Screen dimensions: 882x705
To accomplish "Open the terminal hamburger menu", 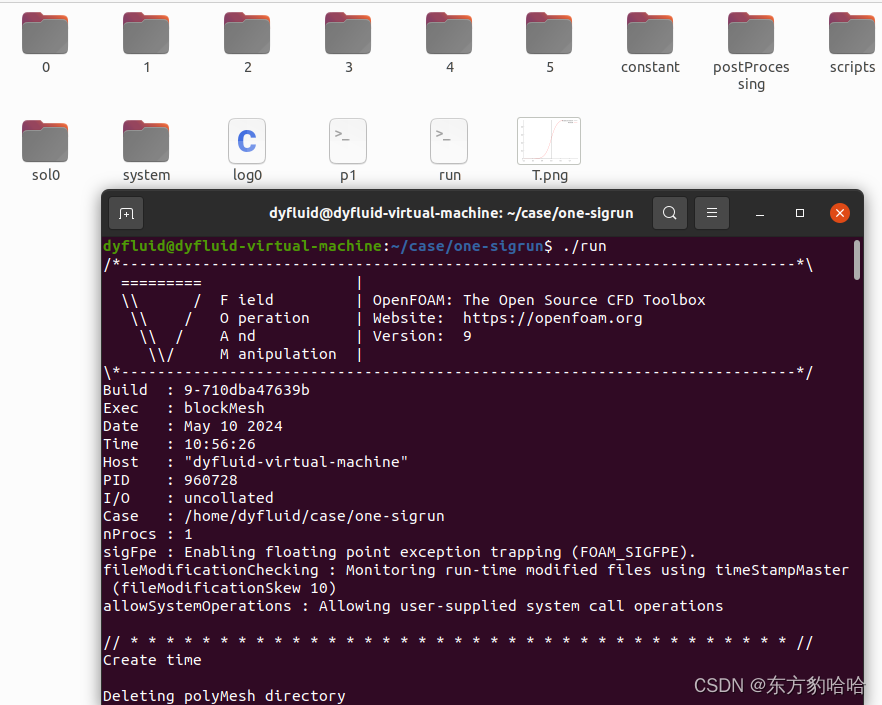I will point(712,213).
